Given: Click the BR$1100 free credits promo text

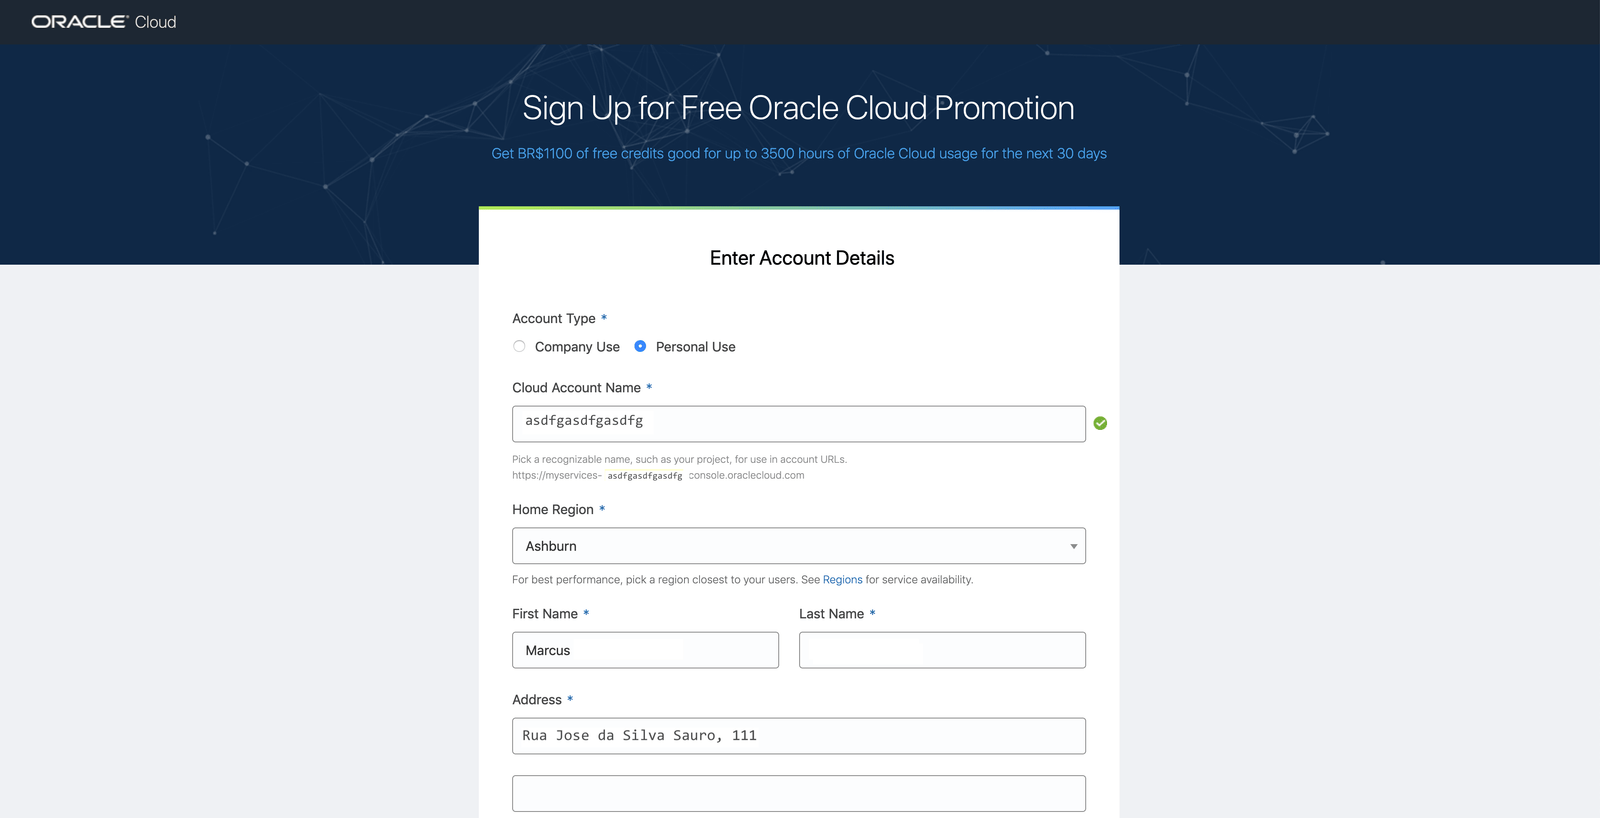Looking at the screenshot, I should coord(798,154).
